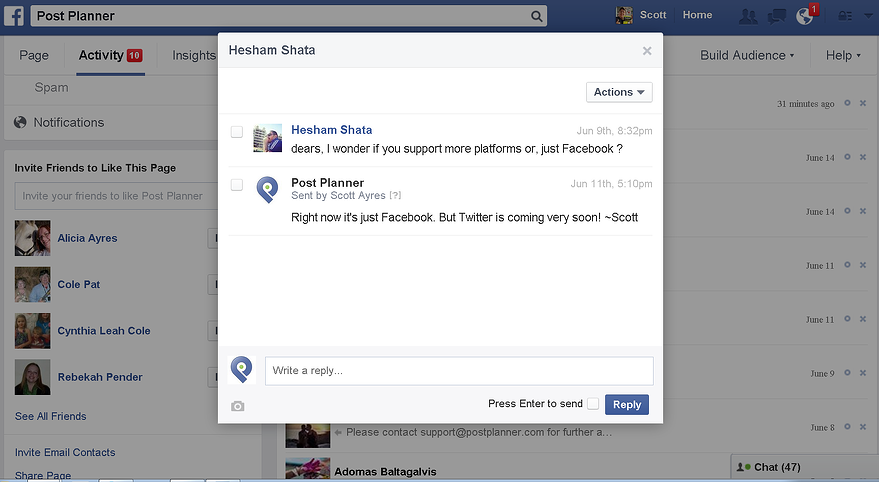
Task: Open Cynthia Leah Cole name link
Action: point(104,331)
